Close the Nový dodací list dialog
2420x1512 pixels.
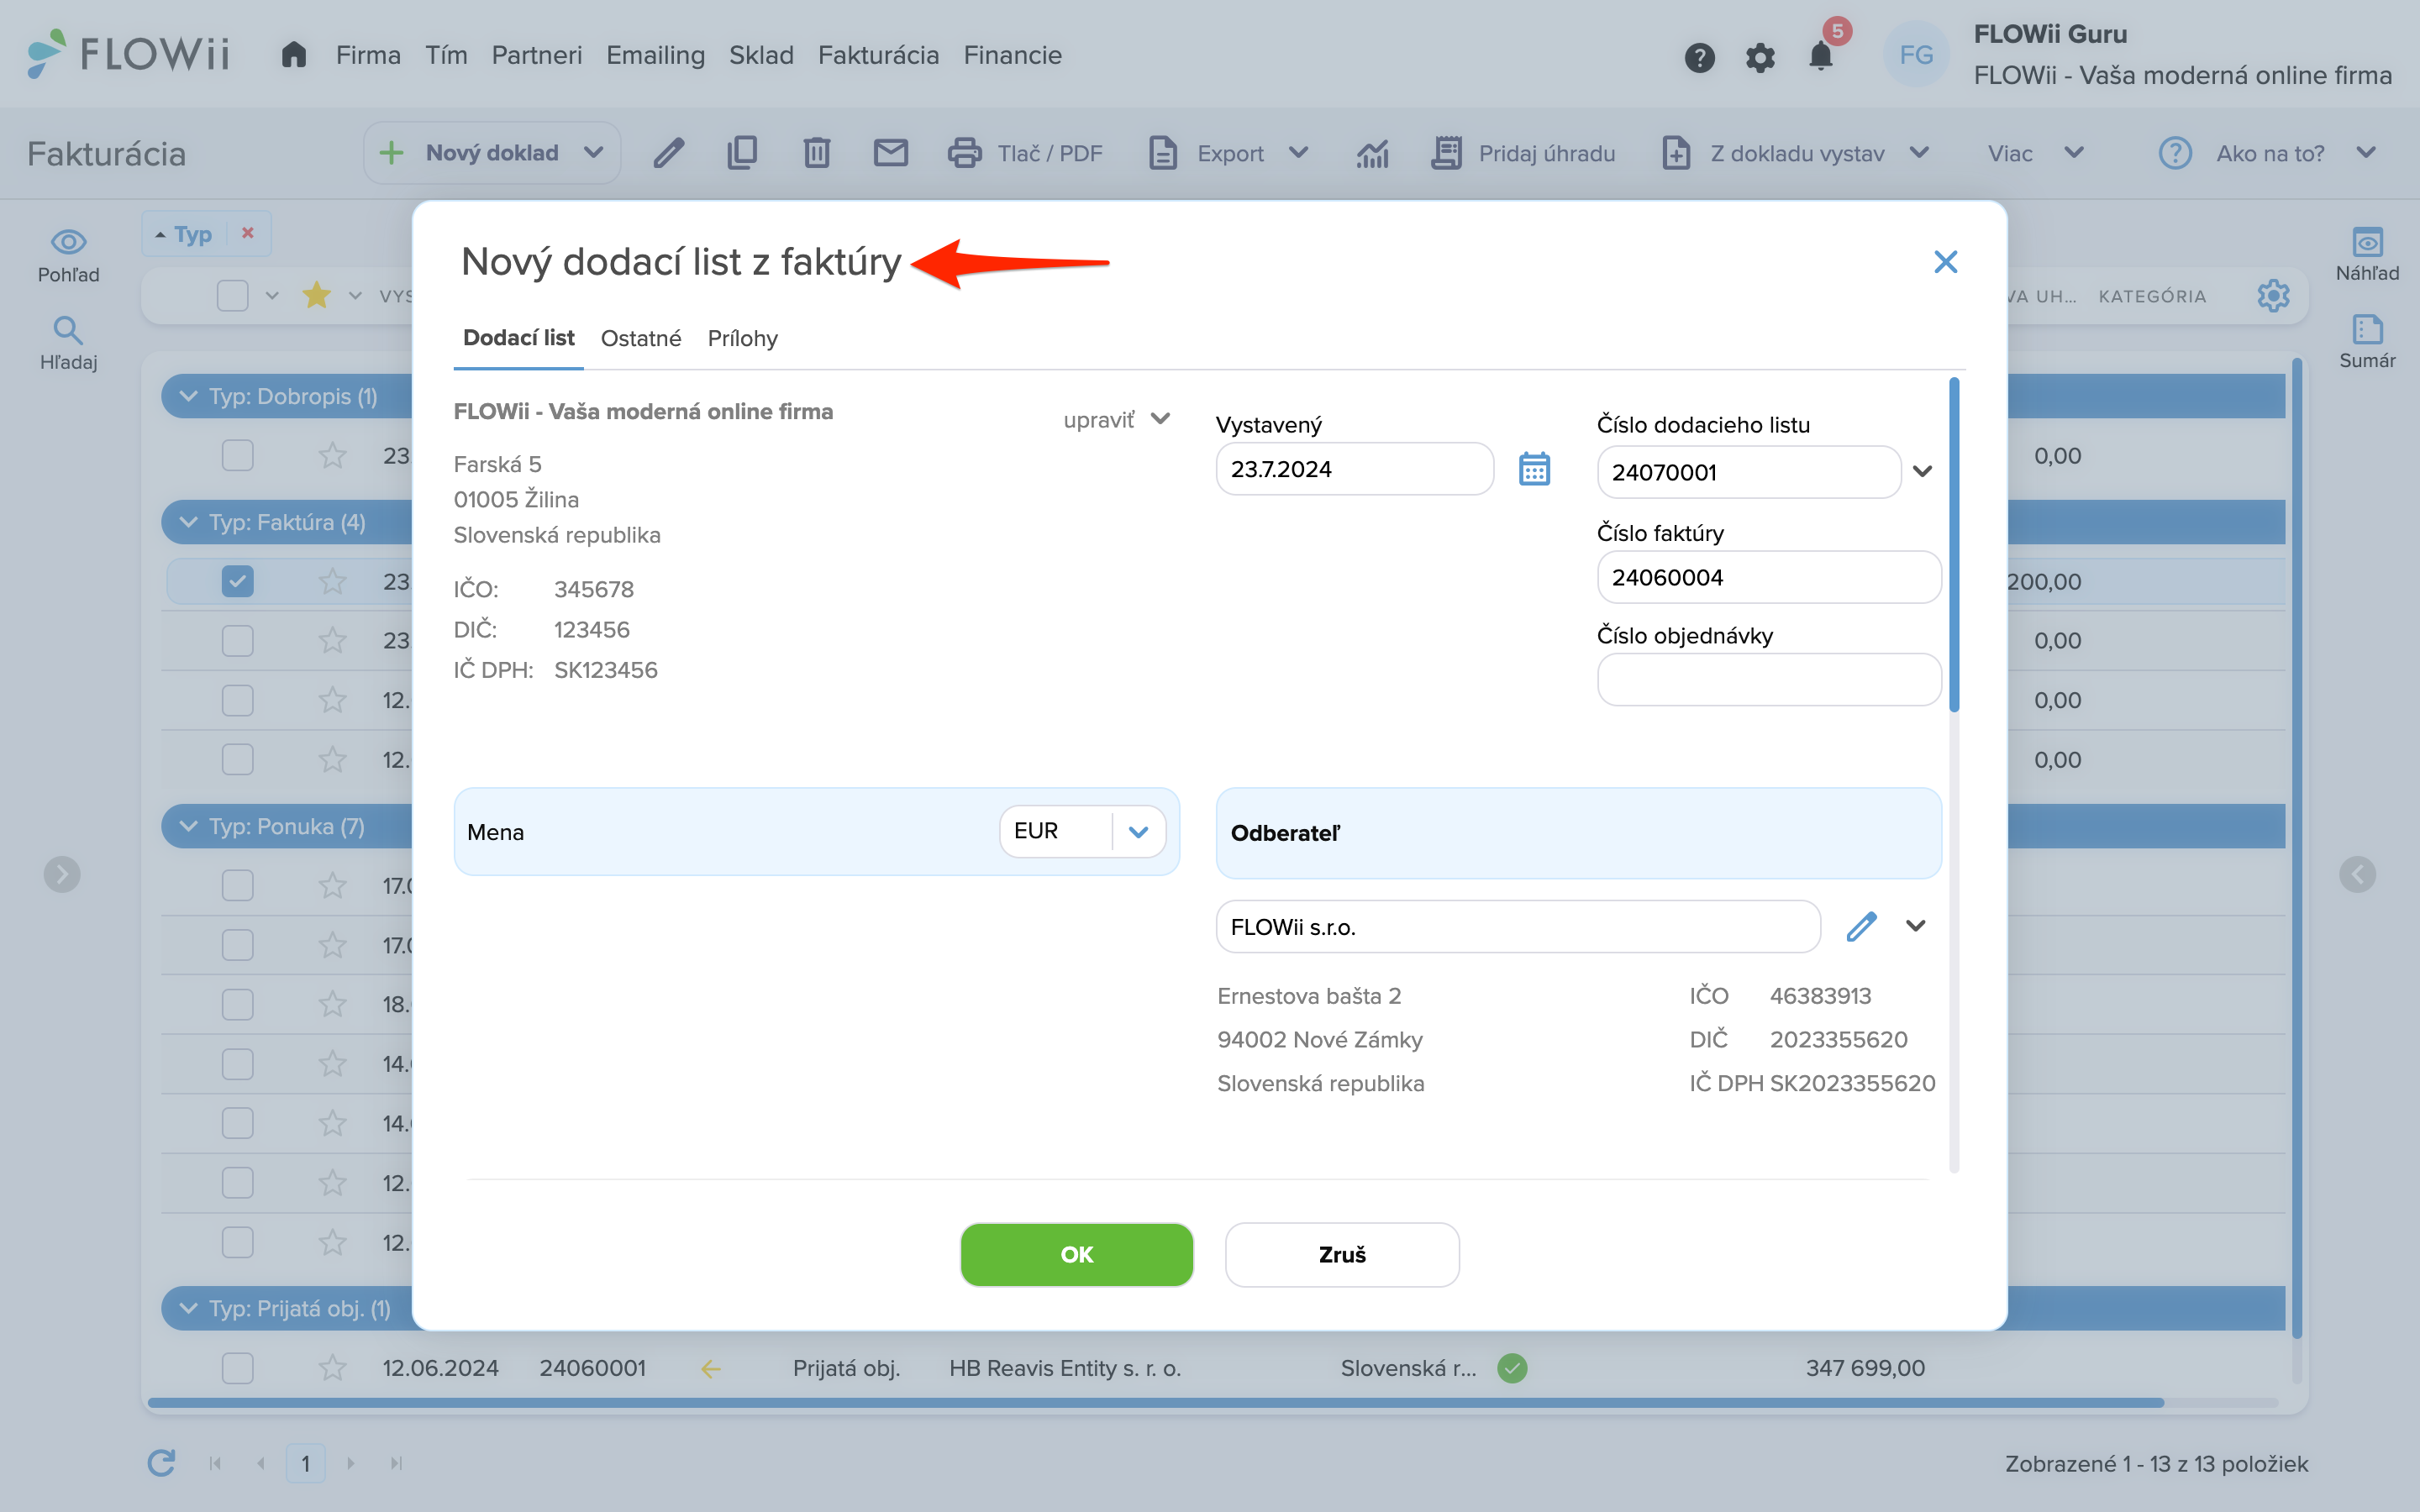(x=1945, y=262)
